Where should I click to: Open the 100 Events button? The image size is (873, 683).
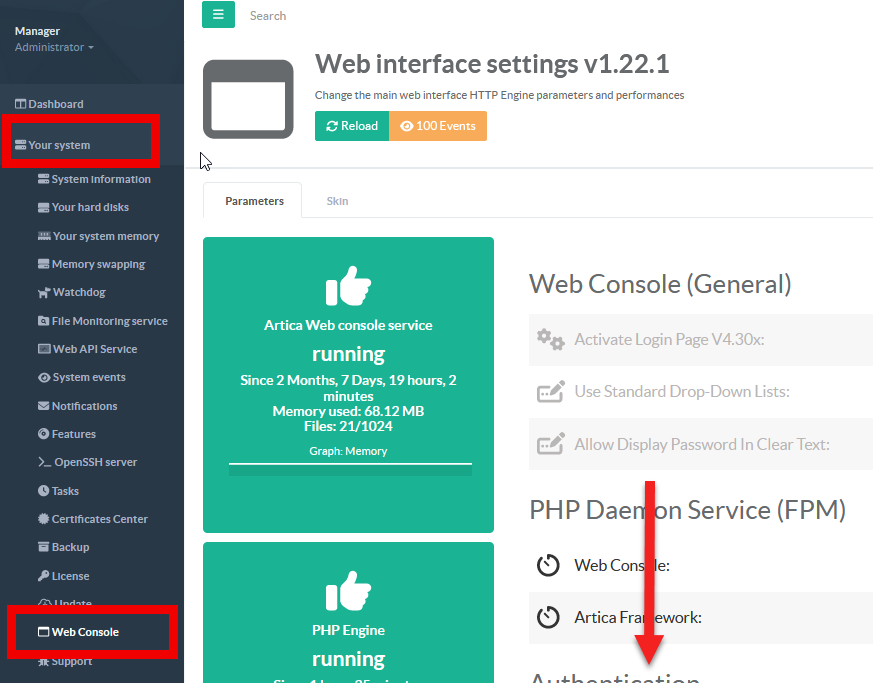438,126
